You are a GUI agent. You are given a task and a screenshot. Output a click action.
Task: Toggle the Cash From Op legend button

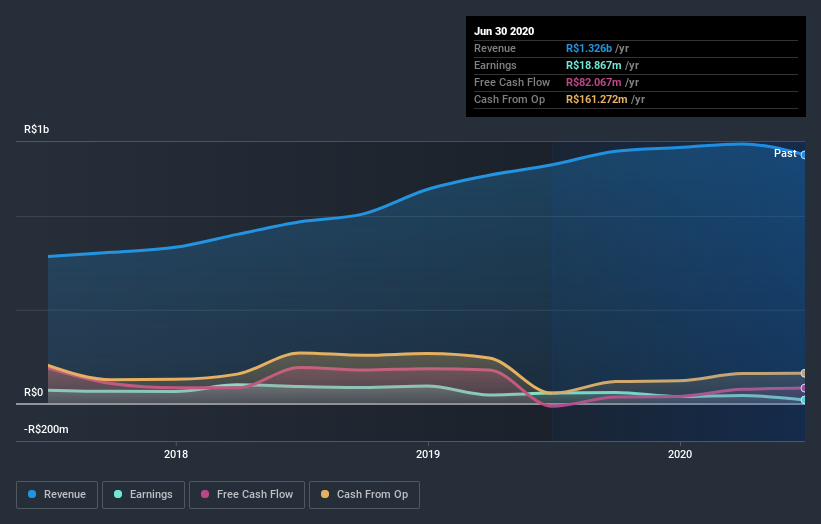click(x=364, y=495)
